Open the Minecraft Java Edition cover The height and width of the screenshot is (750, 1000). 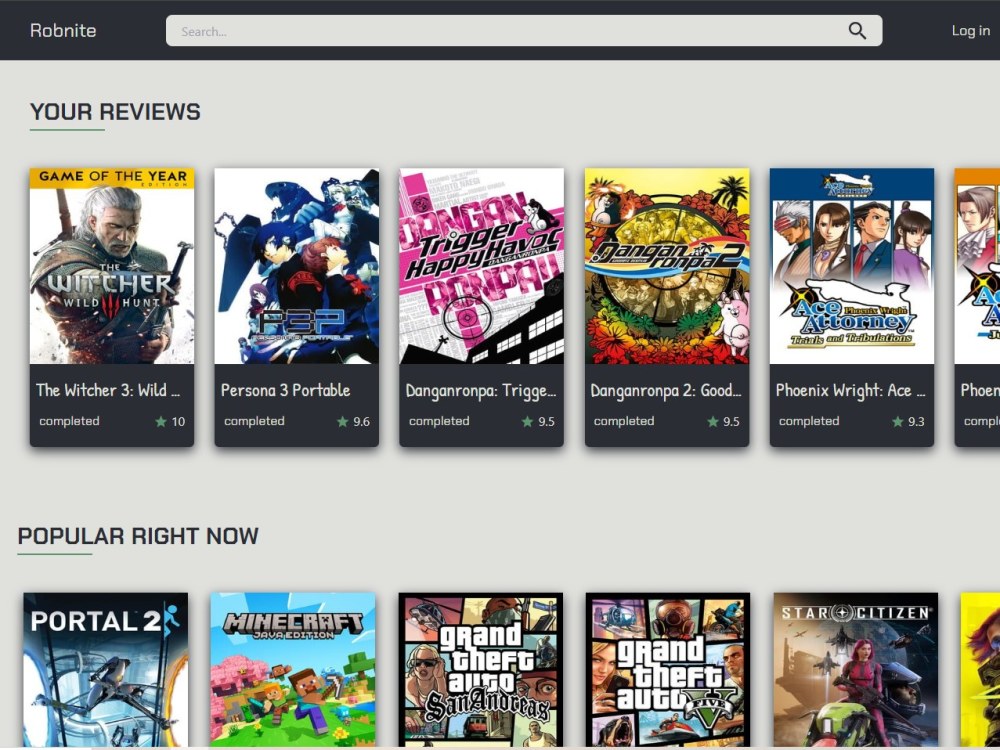pyautogui.click(x=293, y=670)
